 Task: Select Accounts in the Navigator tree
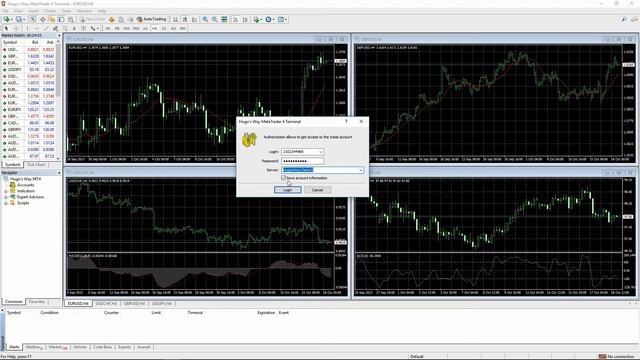pos(25,185)
